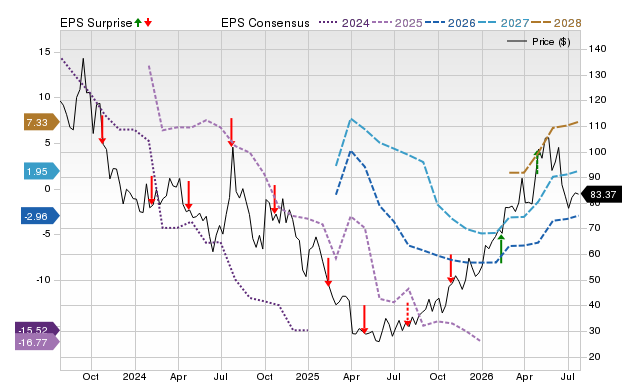
Task: Click the dark purple -15.52 value tag
Action: pos(38,329)
